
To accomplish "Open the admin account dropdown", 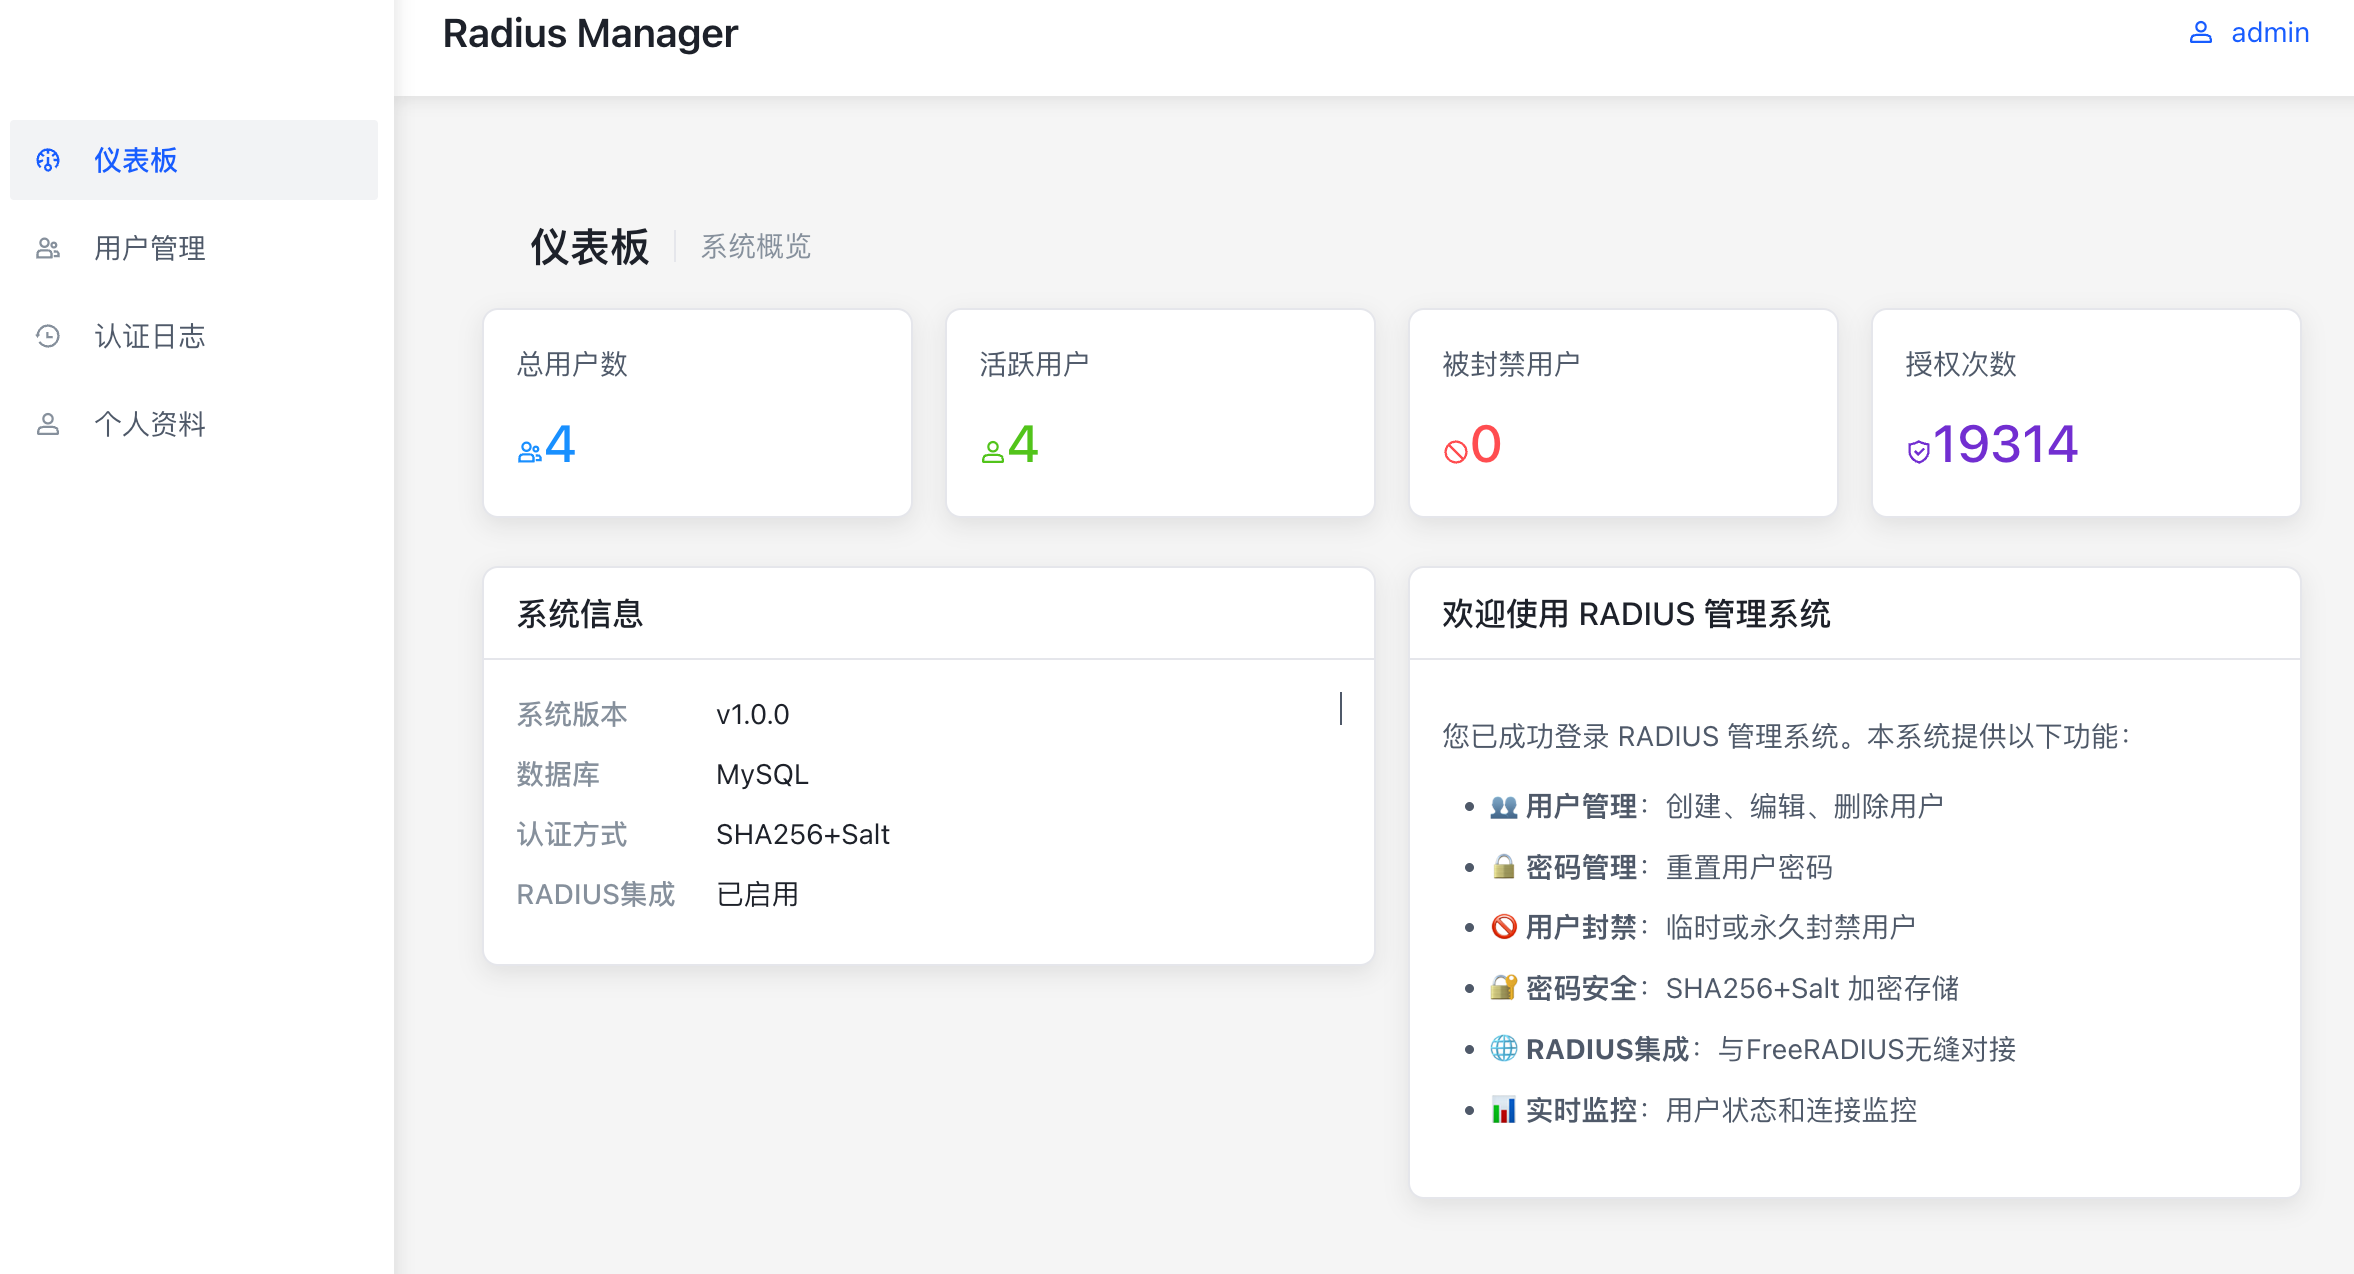I will tap(2249, 33).
